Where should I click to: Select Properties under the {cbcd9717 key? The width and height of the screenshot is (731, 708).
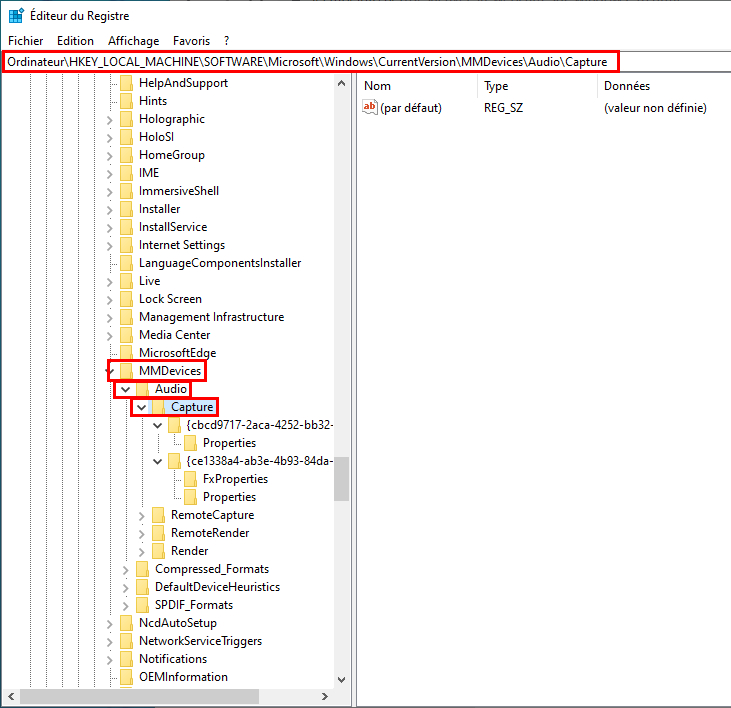[229, 443]
